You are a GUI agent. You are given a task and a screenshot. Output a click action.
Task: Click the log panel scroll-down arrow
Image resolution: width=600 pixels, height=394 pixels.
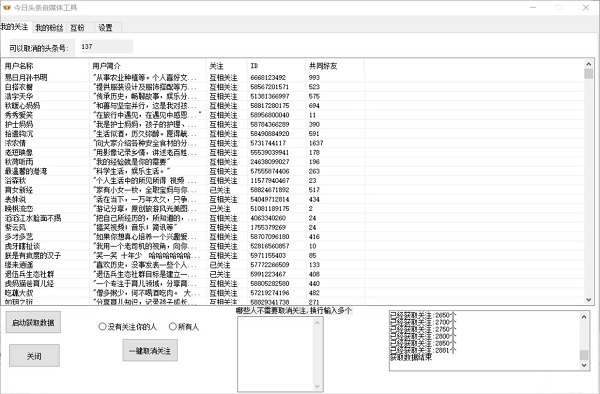pyautogui.click(x=584, y=365)
